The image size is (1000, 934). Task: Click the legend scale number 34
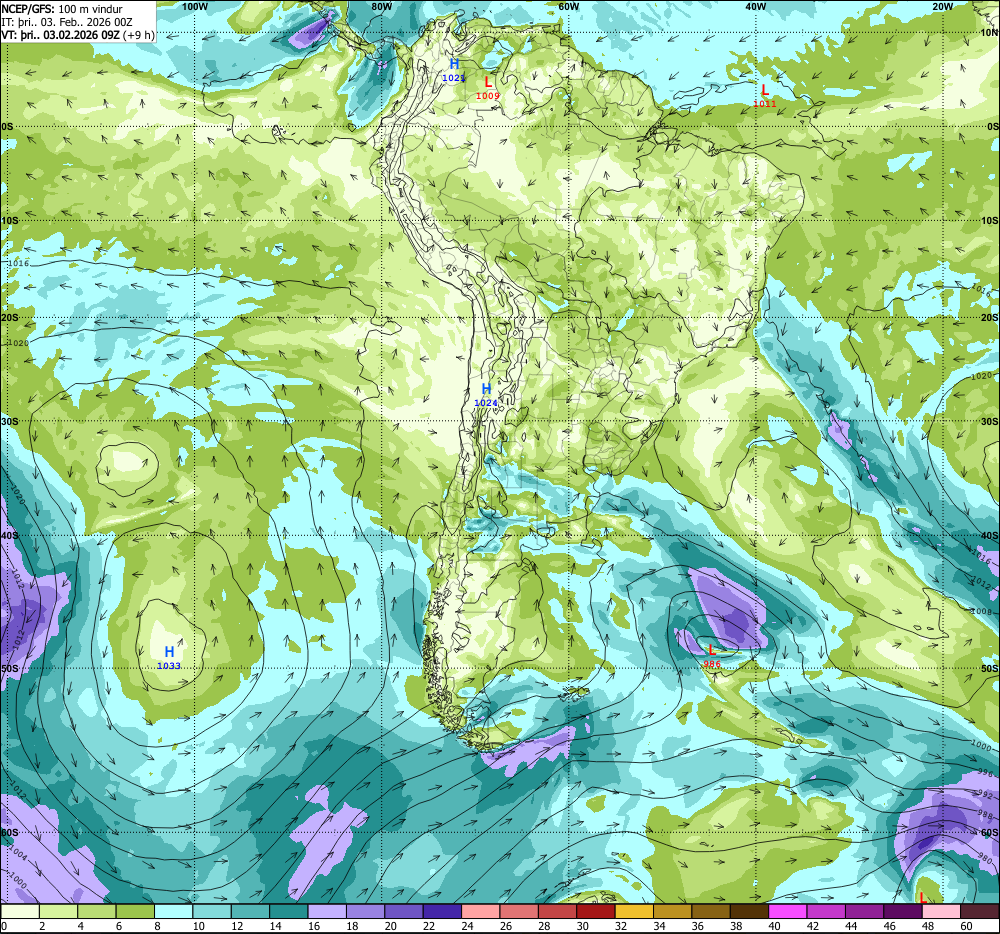coord(659,926)
